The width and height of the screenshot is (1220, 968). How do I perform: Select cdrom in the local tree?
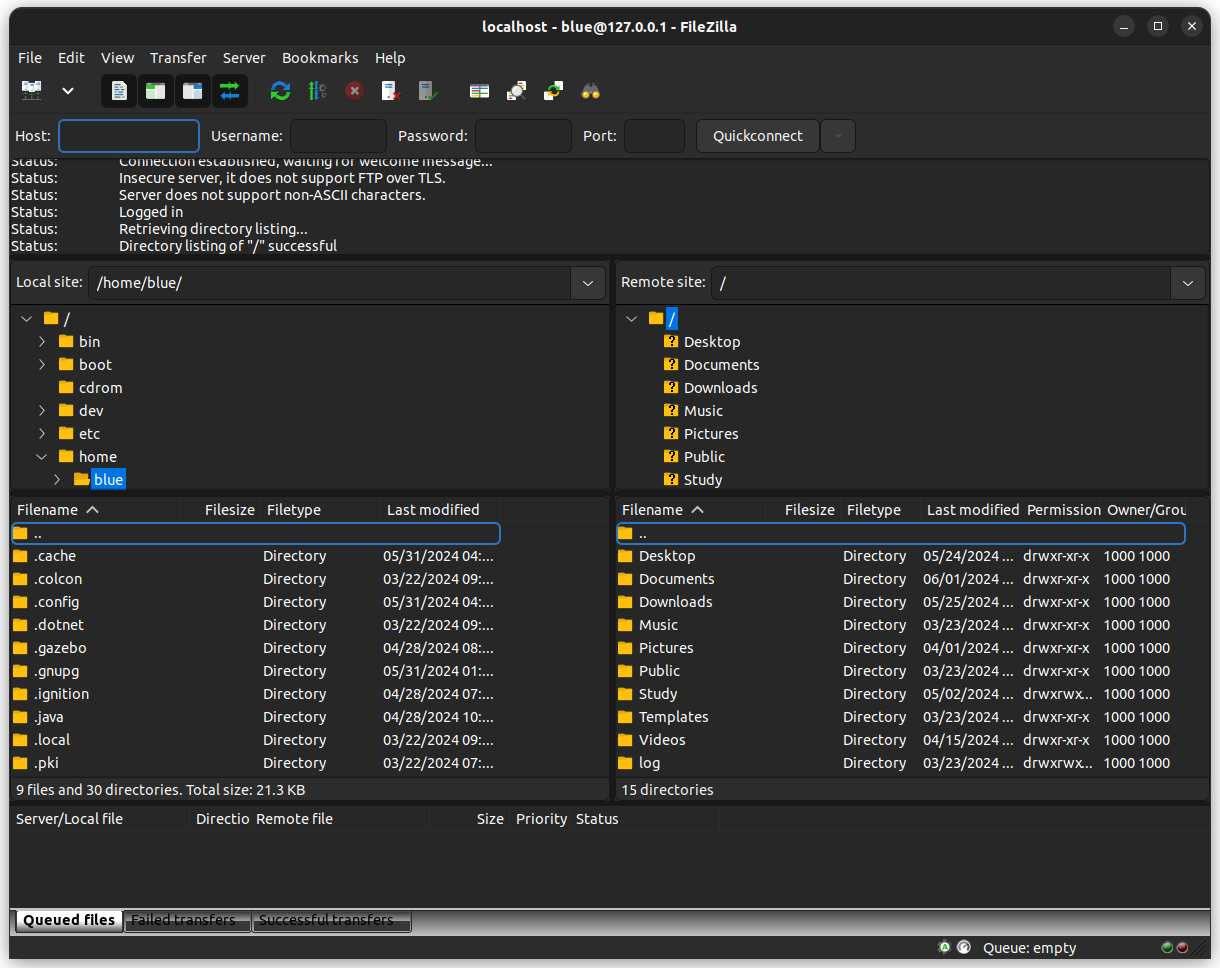pyautogui.click(x=100, y=388)
